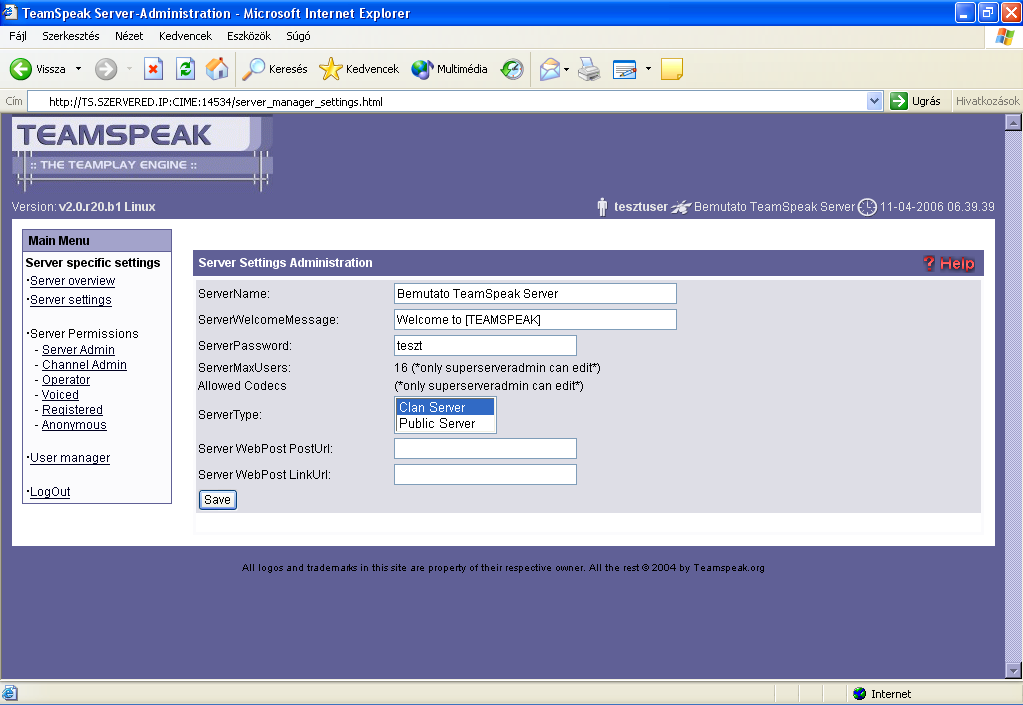
Task: Click the vertical scrollbar down arrow
Action: [1012, 670]
